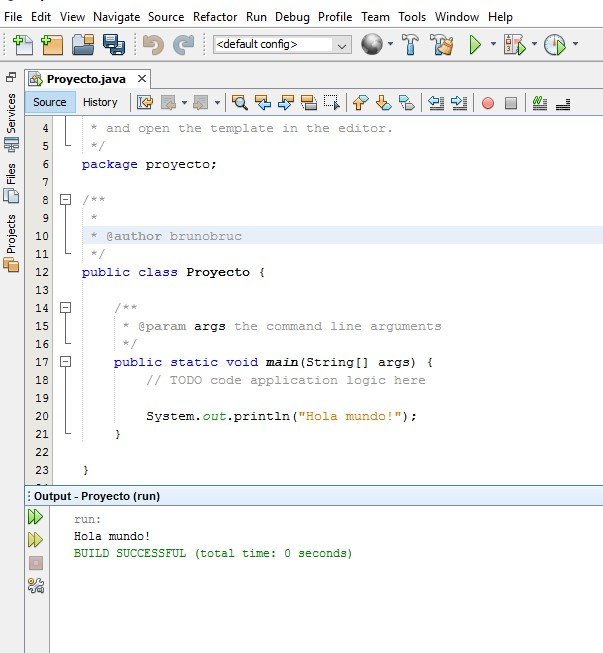Click the Build Project hammer icon
This screenshot has height=653, width=603.
point(408,45)
